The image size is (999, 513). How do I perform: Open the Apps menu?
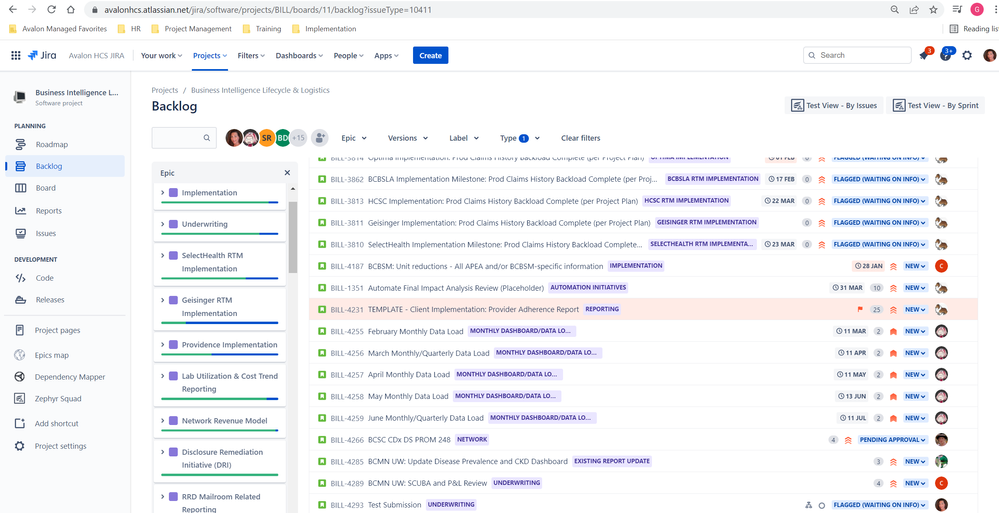coord(386,55)
